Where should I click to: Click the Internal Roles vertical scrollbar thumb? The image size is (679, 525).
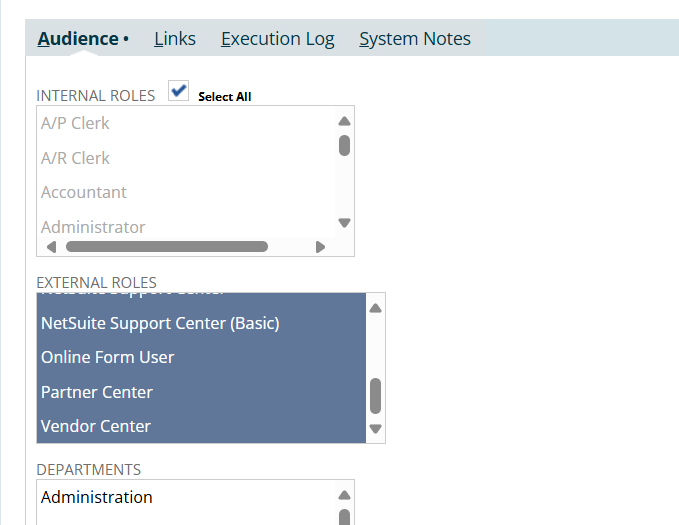(x=344, y=145)
